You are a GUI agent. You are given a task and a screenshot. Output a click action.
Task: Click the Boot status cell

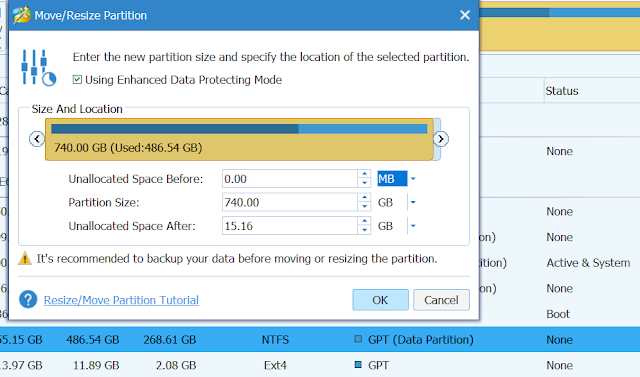pos(558,314)
